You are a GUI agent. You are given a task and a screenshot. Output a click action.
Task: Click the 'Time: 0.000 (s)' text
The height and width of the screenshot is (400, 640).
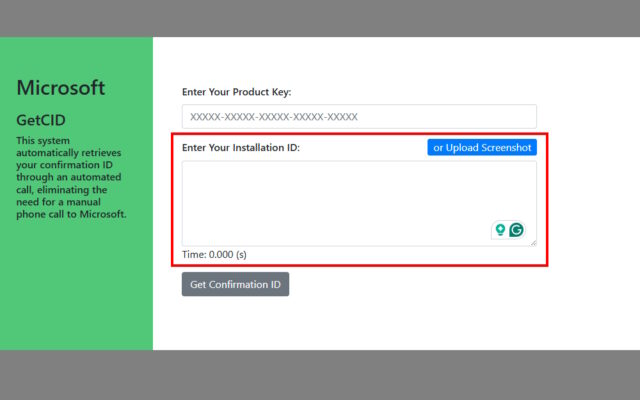click(x=214, y=254)
